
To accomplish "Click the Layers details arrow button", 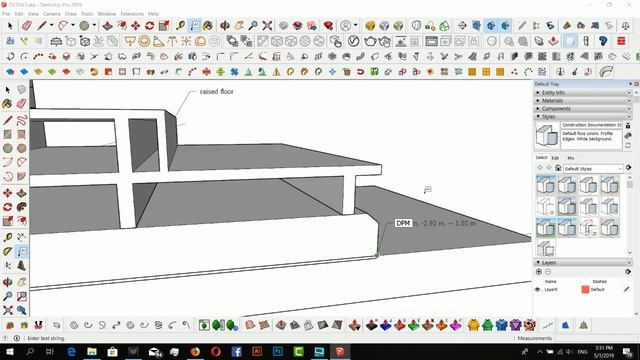I will coord(628,272).
